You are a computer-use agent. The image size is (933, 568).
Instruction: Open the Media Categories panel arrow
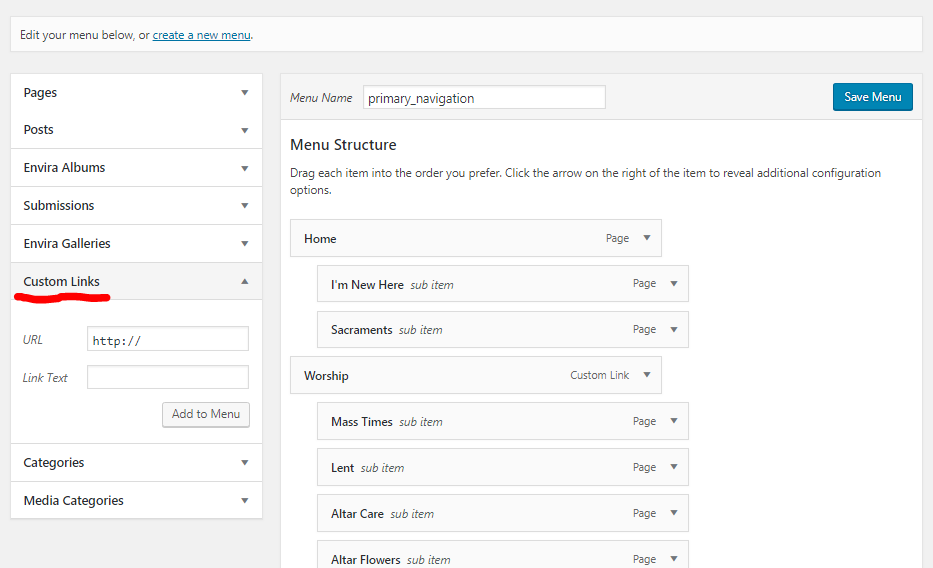click(x=244, y=501)
